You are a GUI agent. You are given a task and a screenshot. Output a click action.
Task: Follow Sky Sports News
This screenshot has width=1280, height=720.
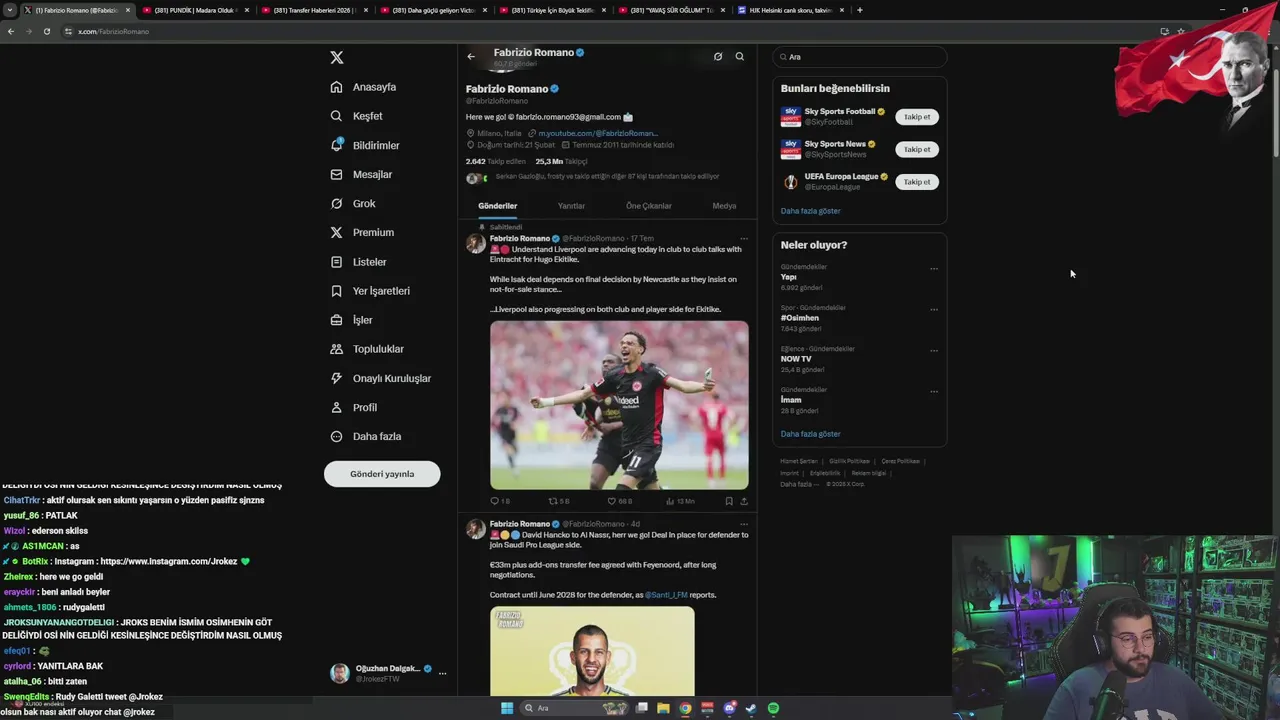click(917, 149)
